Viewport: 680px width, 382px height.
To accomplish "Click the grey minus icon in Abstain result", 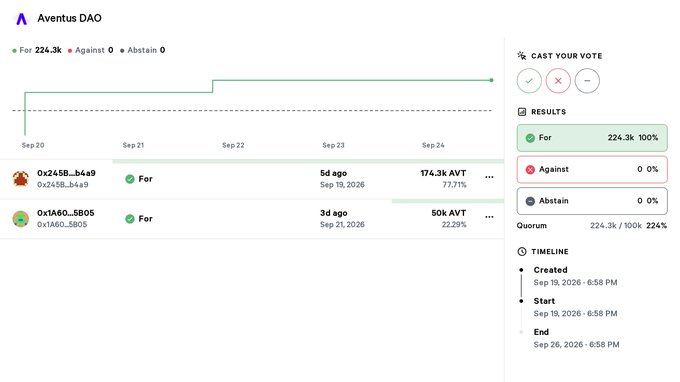I will [x=530, y=201].
